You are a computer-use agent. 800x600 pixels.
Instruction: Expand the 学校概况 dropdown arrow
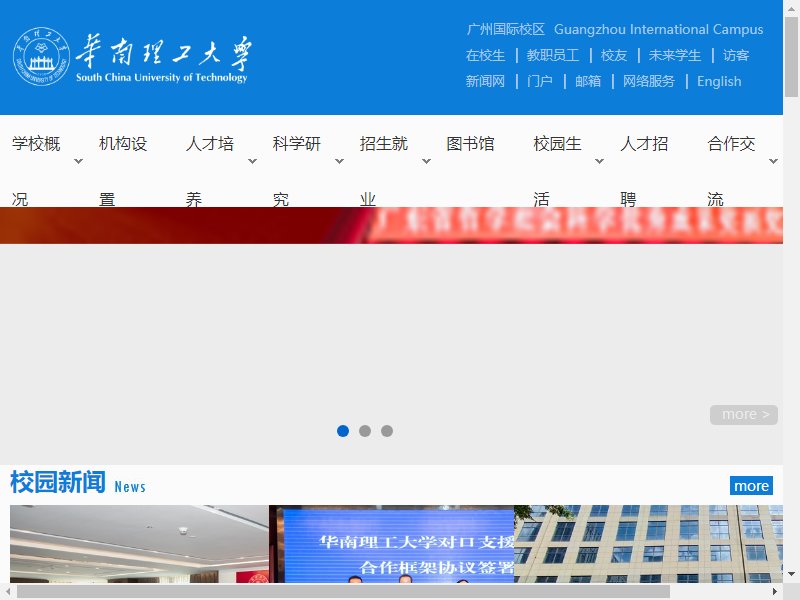(x=79, y=161)
